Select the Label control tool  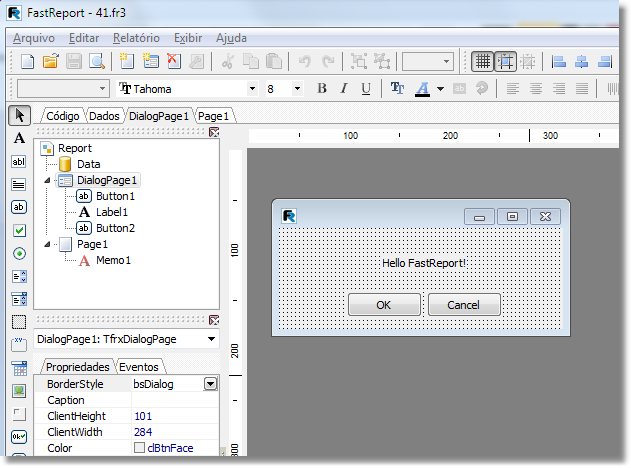click(19, 138)
